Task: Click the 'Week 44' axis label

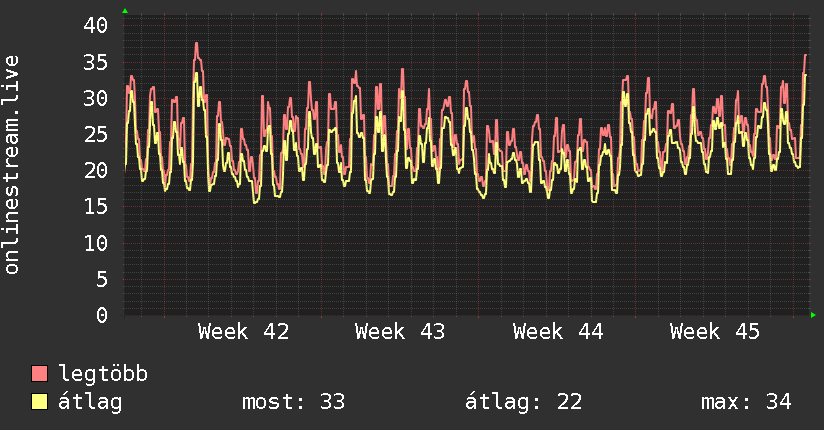Action: [558, 332]
